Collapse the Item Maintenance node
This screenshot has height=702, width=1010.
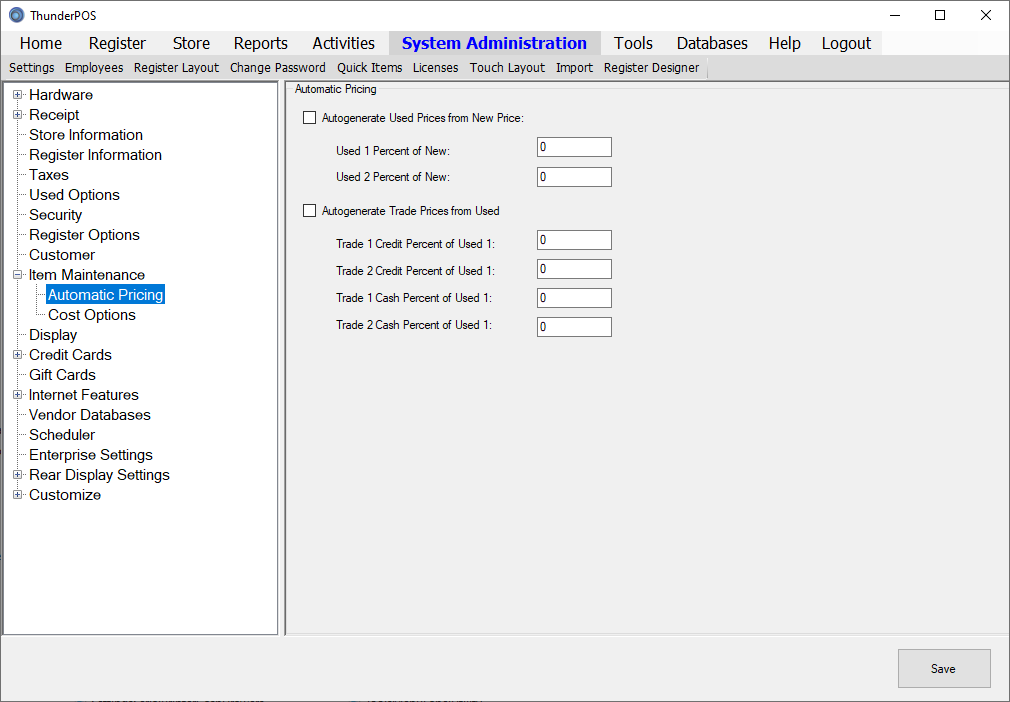point(17,275)
